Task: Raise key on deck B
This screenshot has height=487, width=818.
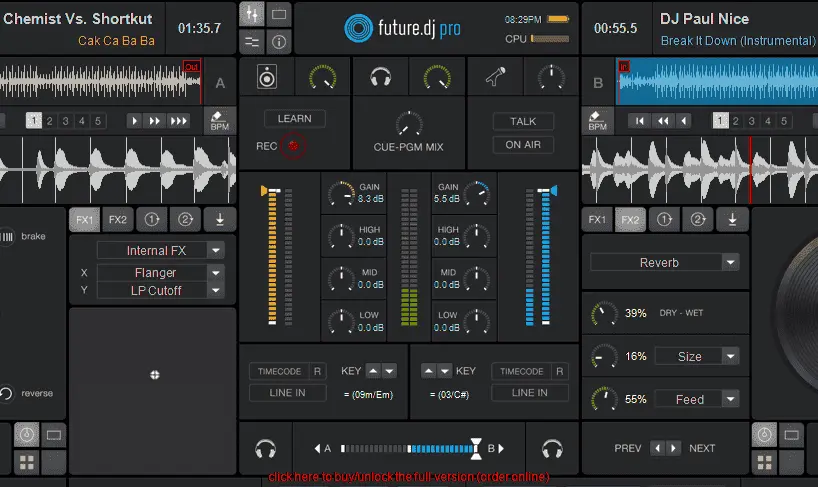Action: pos(428,371)
